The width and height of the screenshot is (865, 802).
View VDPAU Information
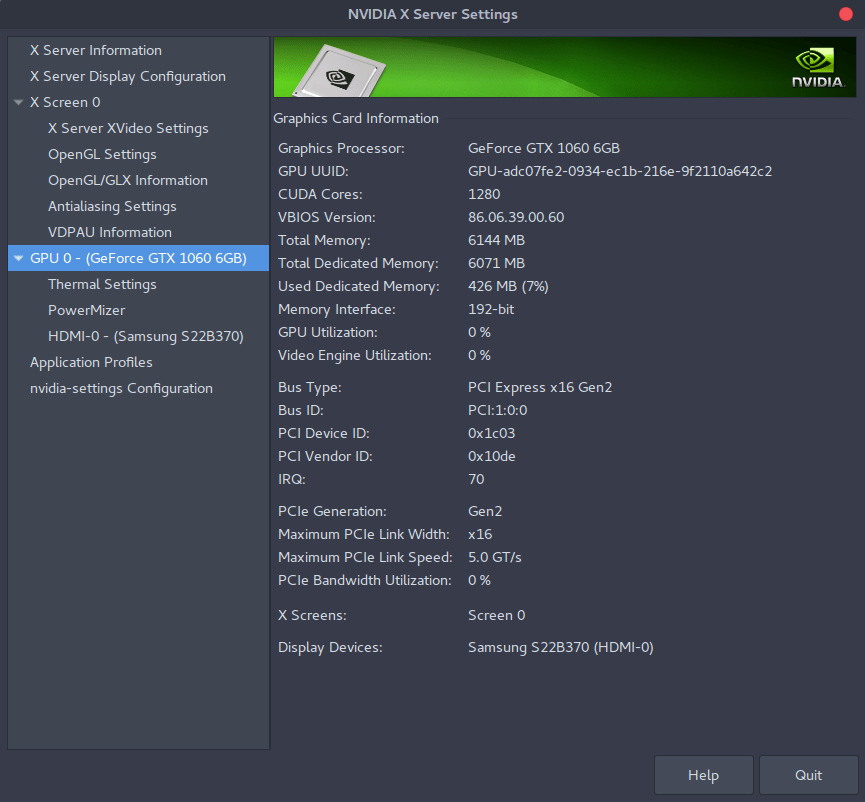tap(110, 232)
